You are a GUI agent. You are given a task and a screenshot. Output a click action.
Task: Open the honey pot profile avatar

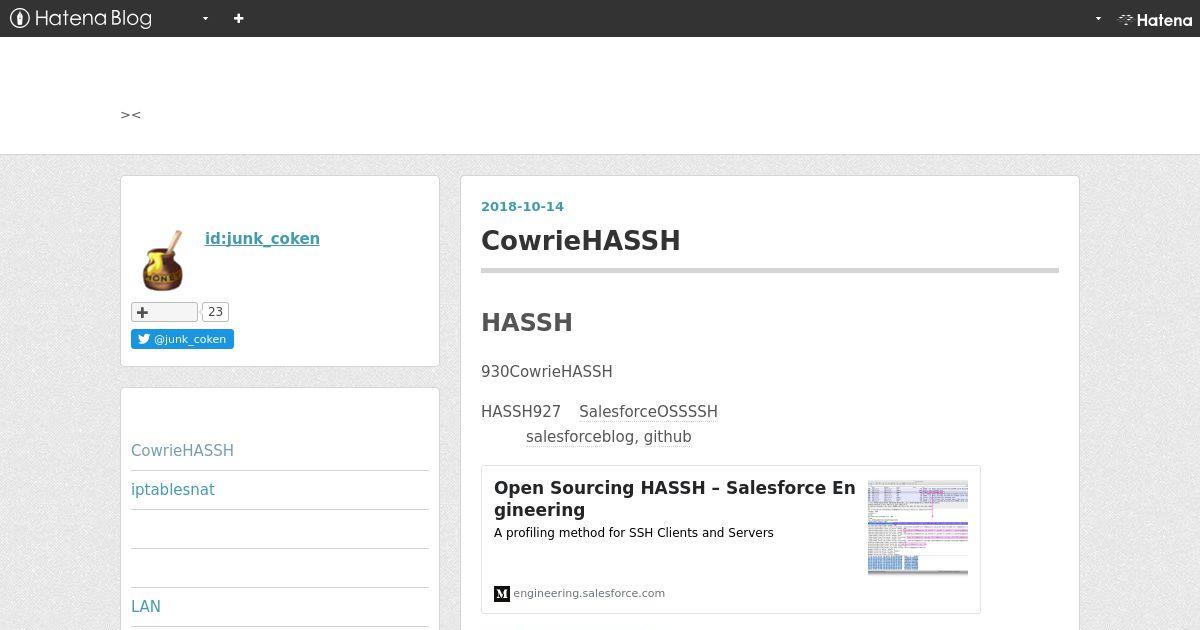[162, 260]
